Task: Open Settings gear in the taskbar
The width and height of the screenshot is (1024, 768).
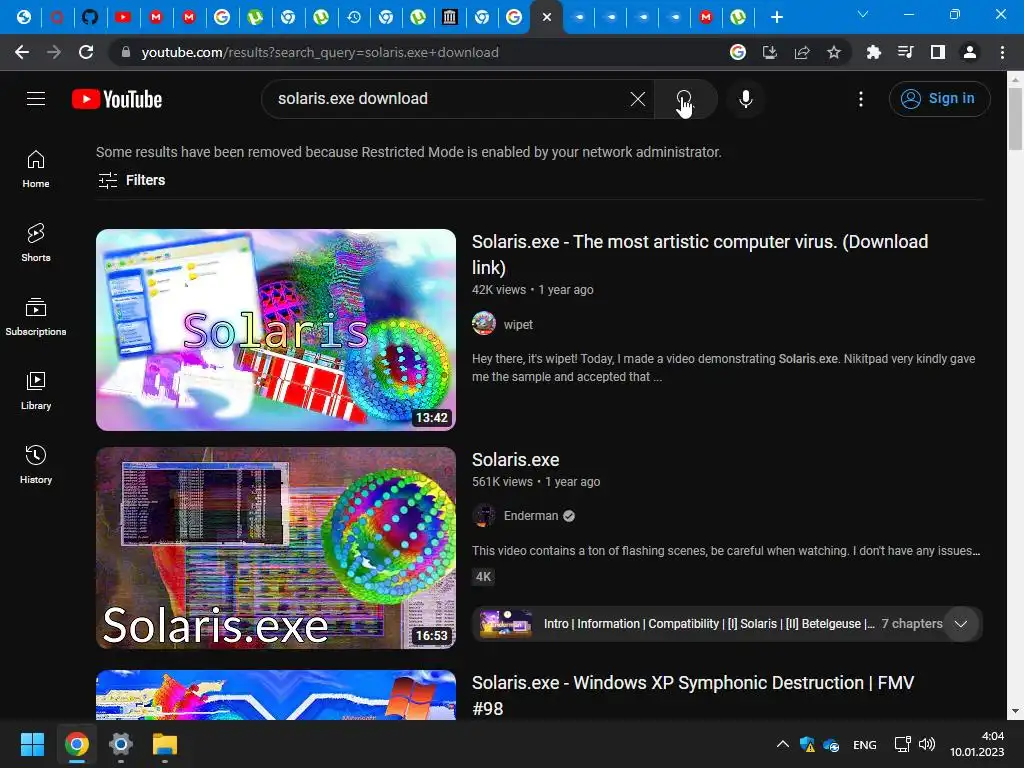Action: (121, 744)
